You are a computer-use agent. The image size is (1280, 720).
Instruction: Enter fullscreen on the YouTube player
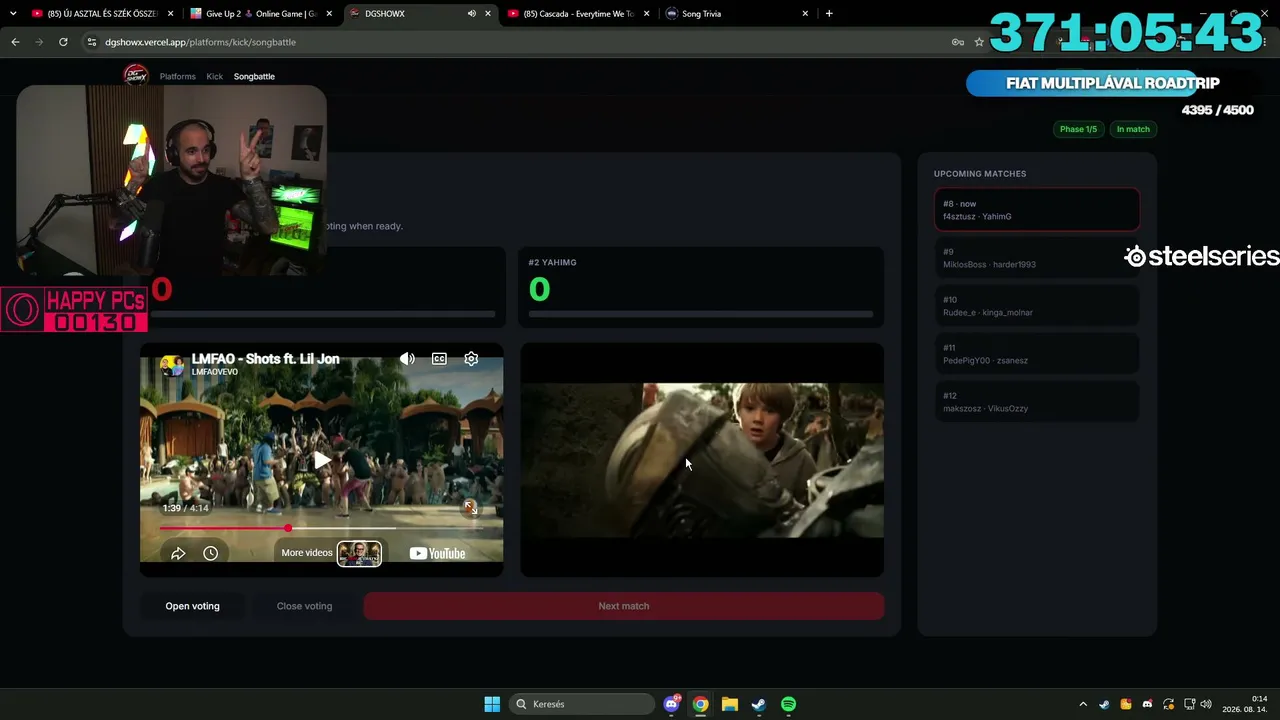(x=470, y=508)
